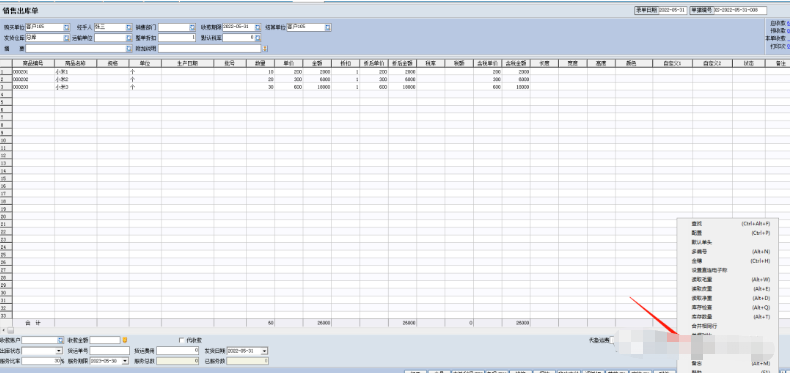Viewport: 804px width, 373px height.
Task: Click the 生产日期 column header
Action: coord(188,64)
